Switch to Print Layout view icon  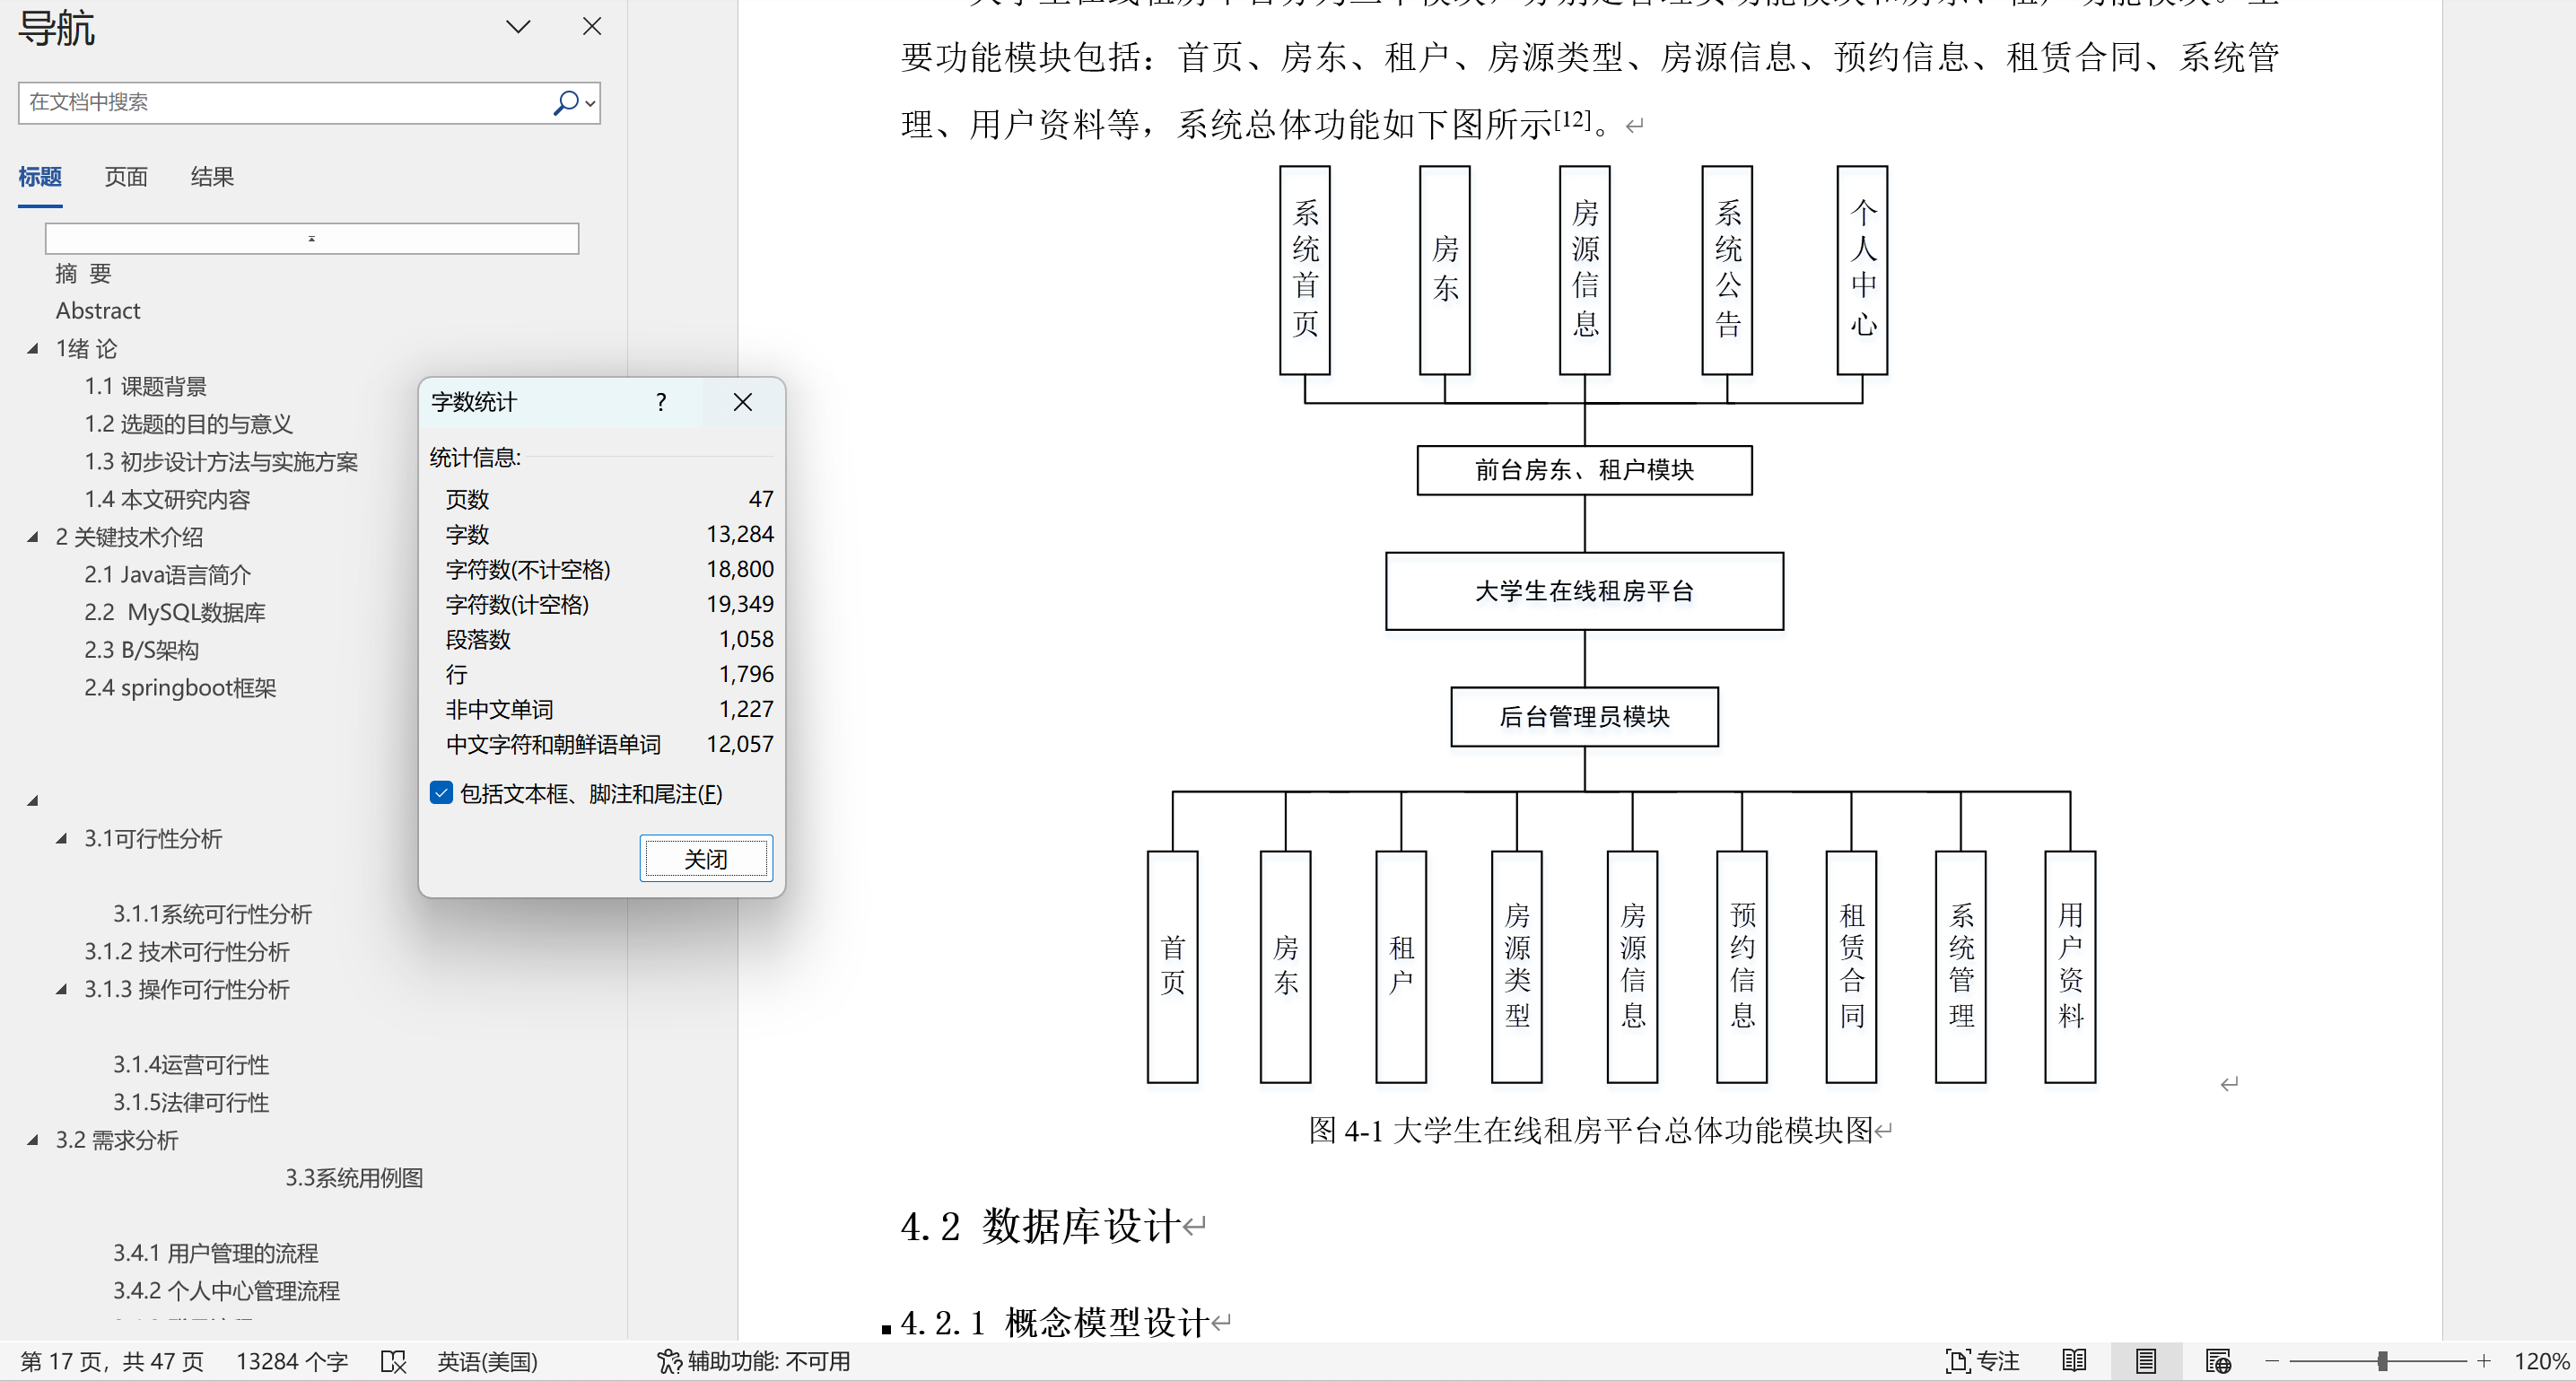pyautogui.click(x=2146, y=1362)
